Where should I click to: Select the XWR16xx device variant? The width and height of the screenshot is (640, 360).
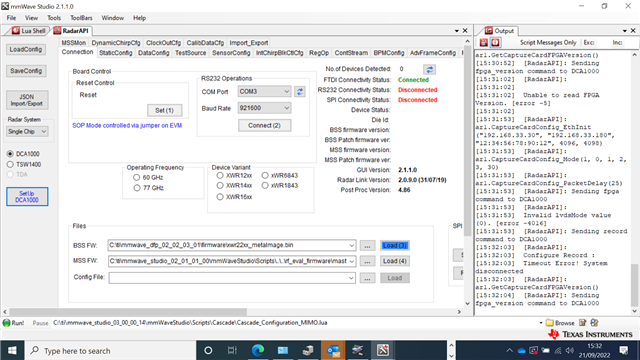coord(220,197)
